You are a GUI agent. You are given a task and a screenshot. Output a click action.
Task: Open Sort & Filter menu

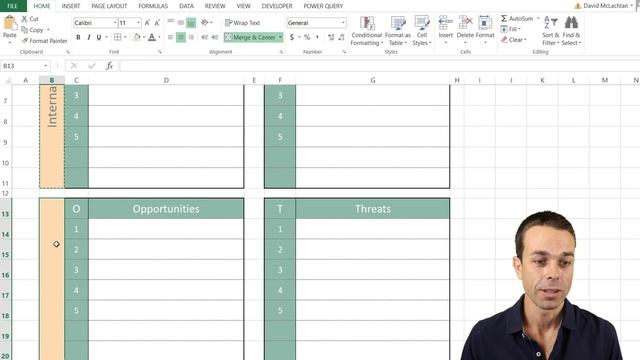tap(550, 31)
